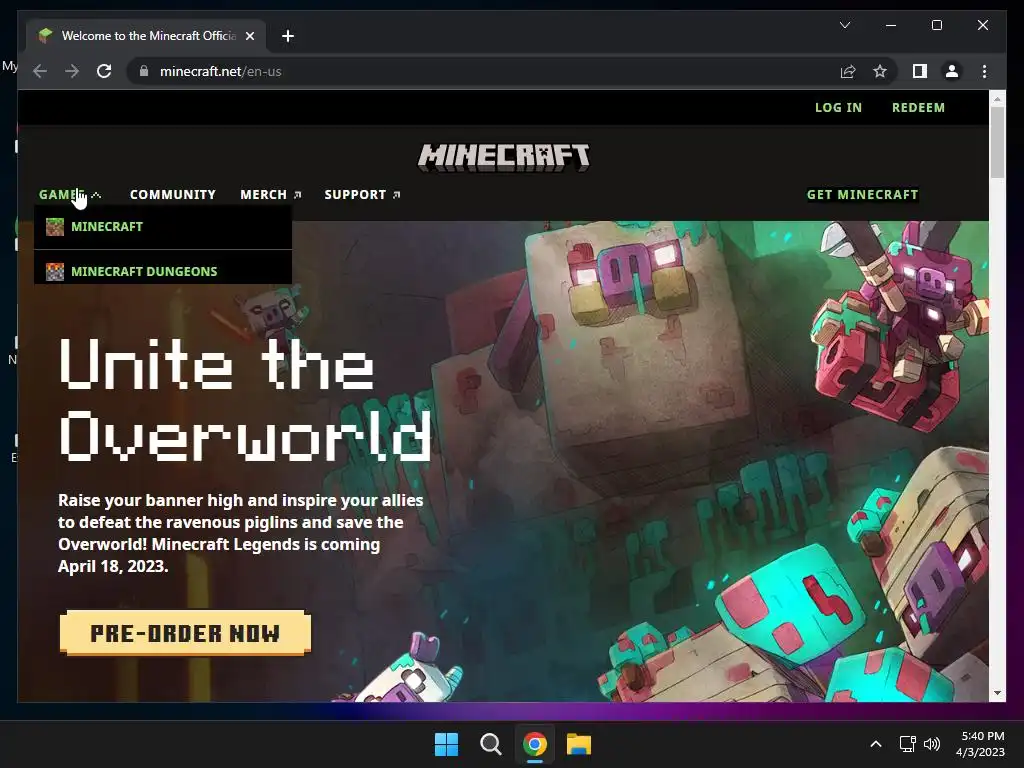Open the Chrome profile menu
Viewport: 1024px width, 768px height.
pyautogui.click(x=952, y=71)
